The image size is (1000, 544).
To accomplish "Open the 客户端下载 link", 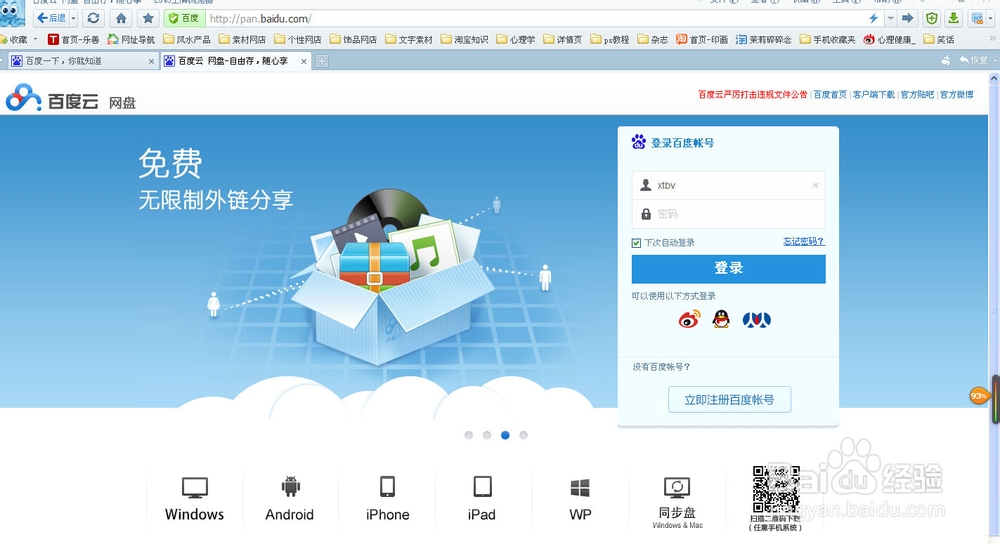I will coord(874,94).
